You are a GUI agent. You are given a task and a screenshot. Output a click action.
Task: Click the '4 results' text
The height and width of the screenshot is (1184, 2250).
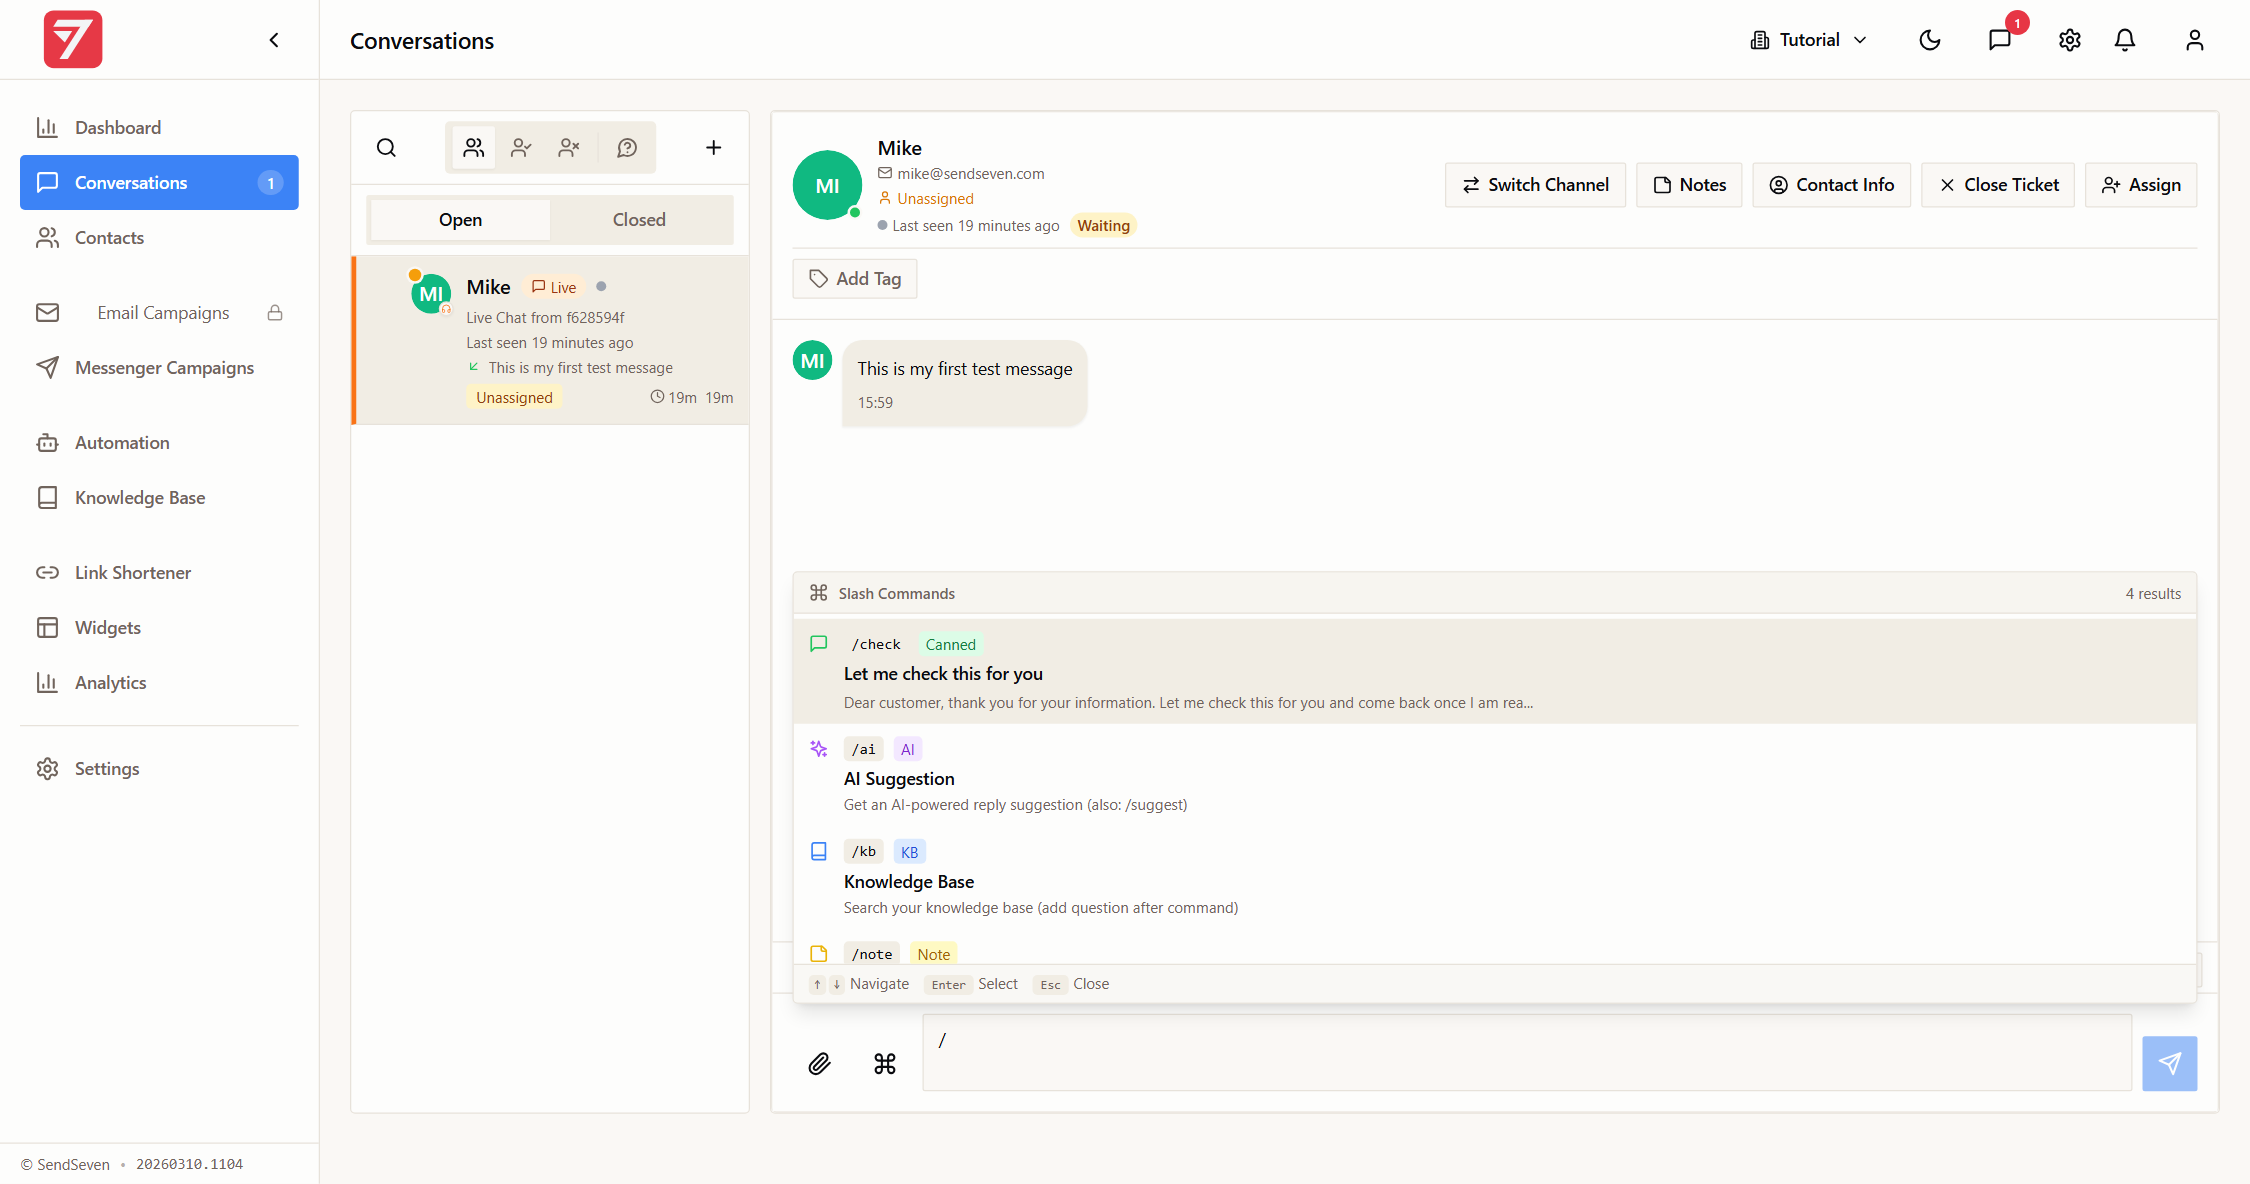coord(2153,594)
